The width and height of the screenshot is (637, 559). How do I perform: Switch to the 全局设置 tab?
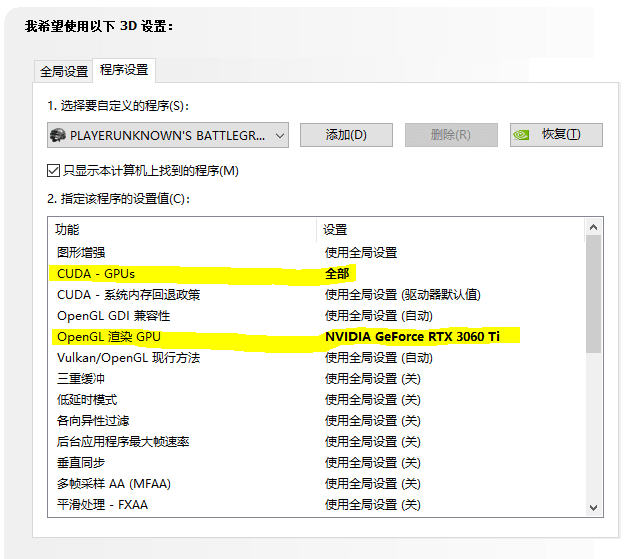(x=64, y=72)
